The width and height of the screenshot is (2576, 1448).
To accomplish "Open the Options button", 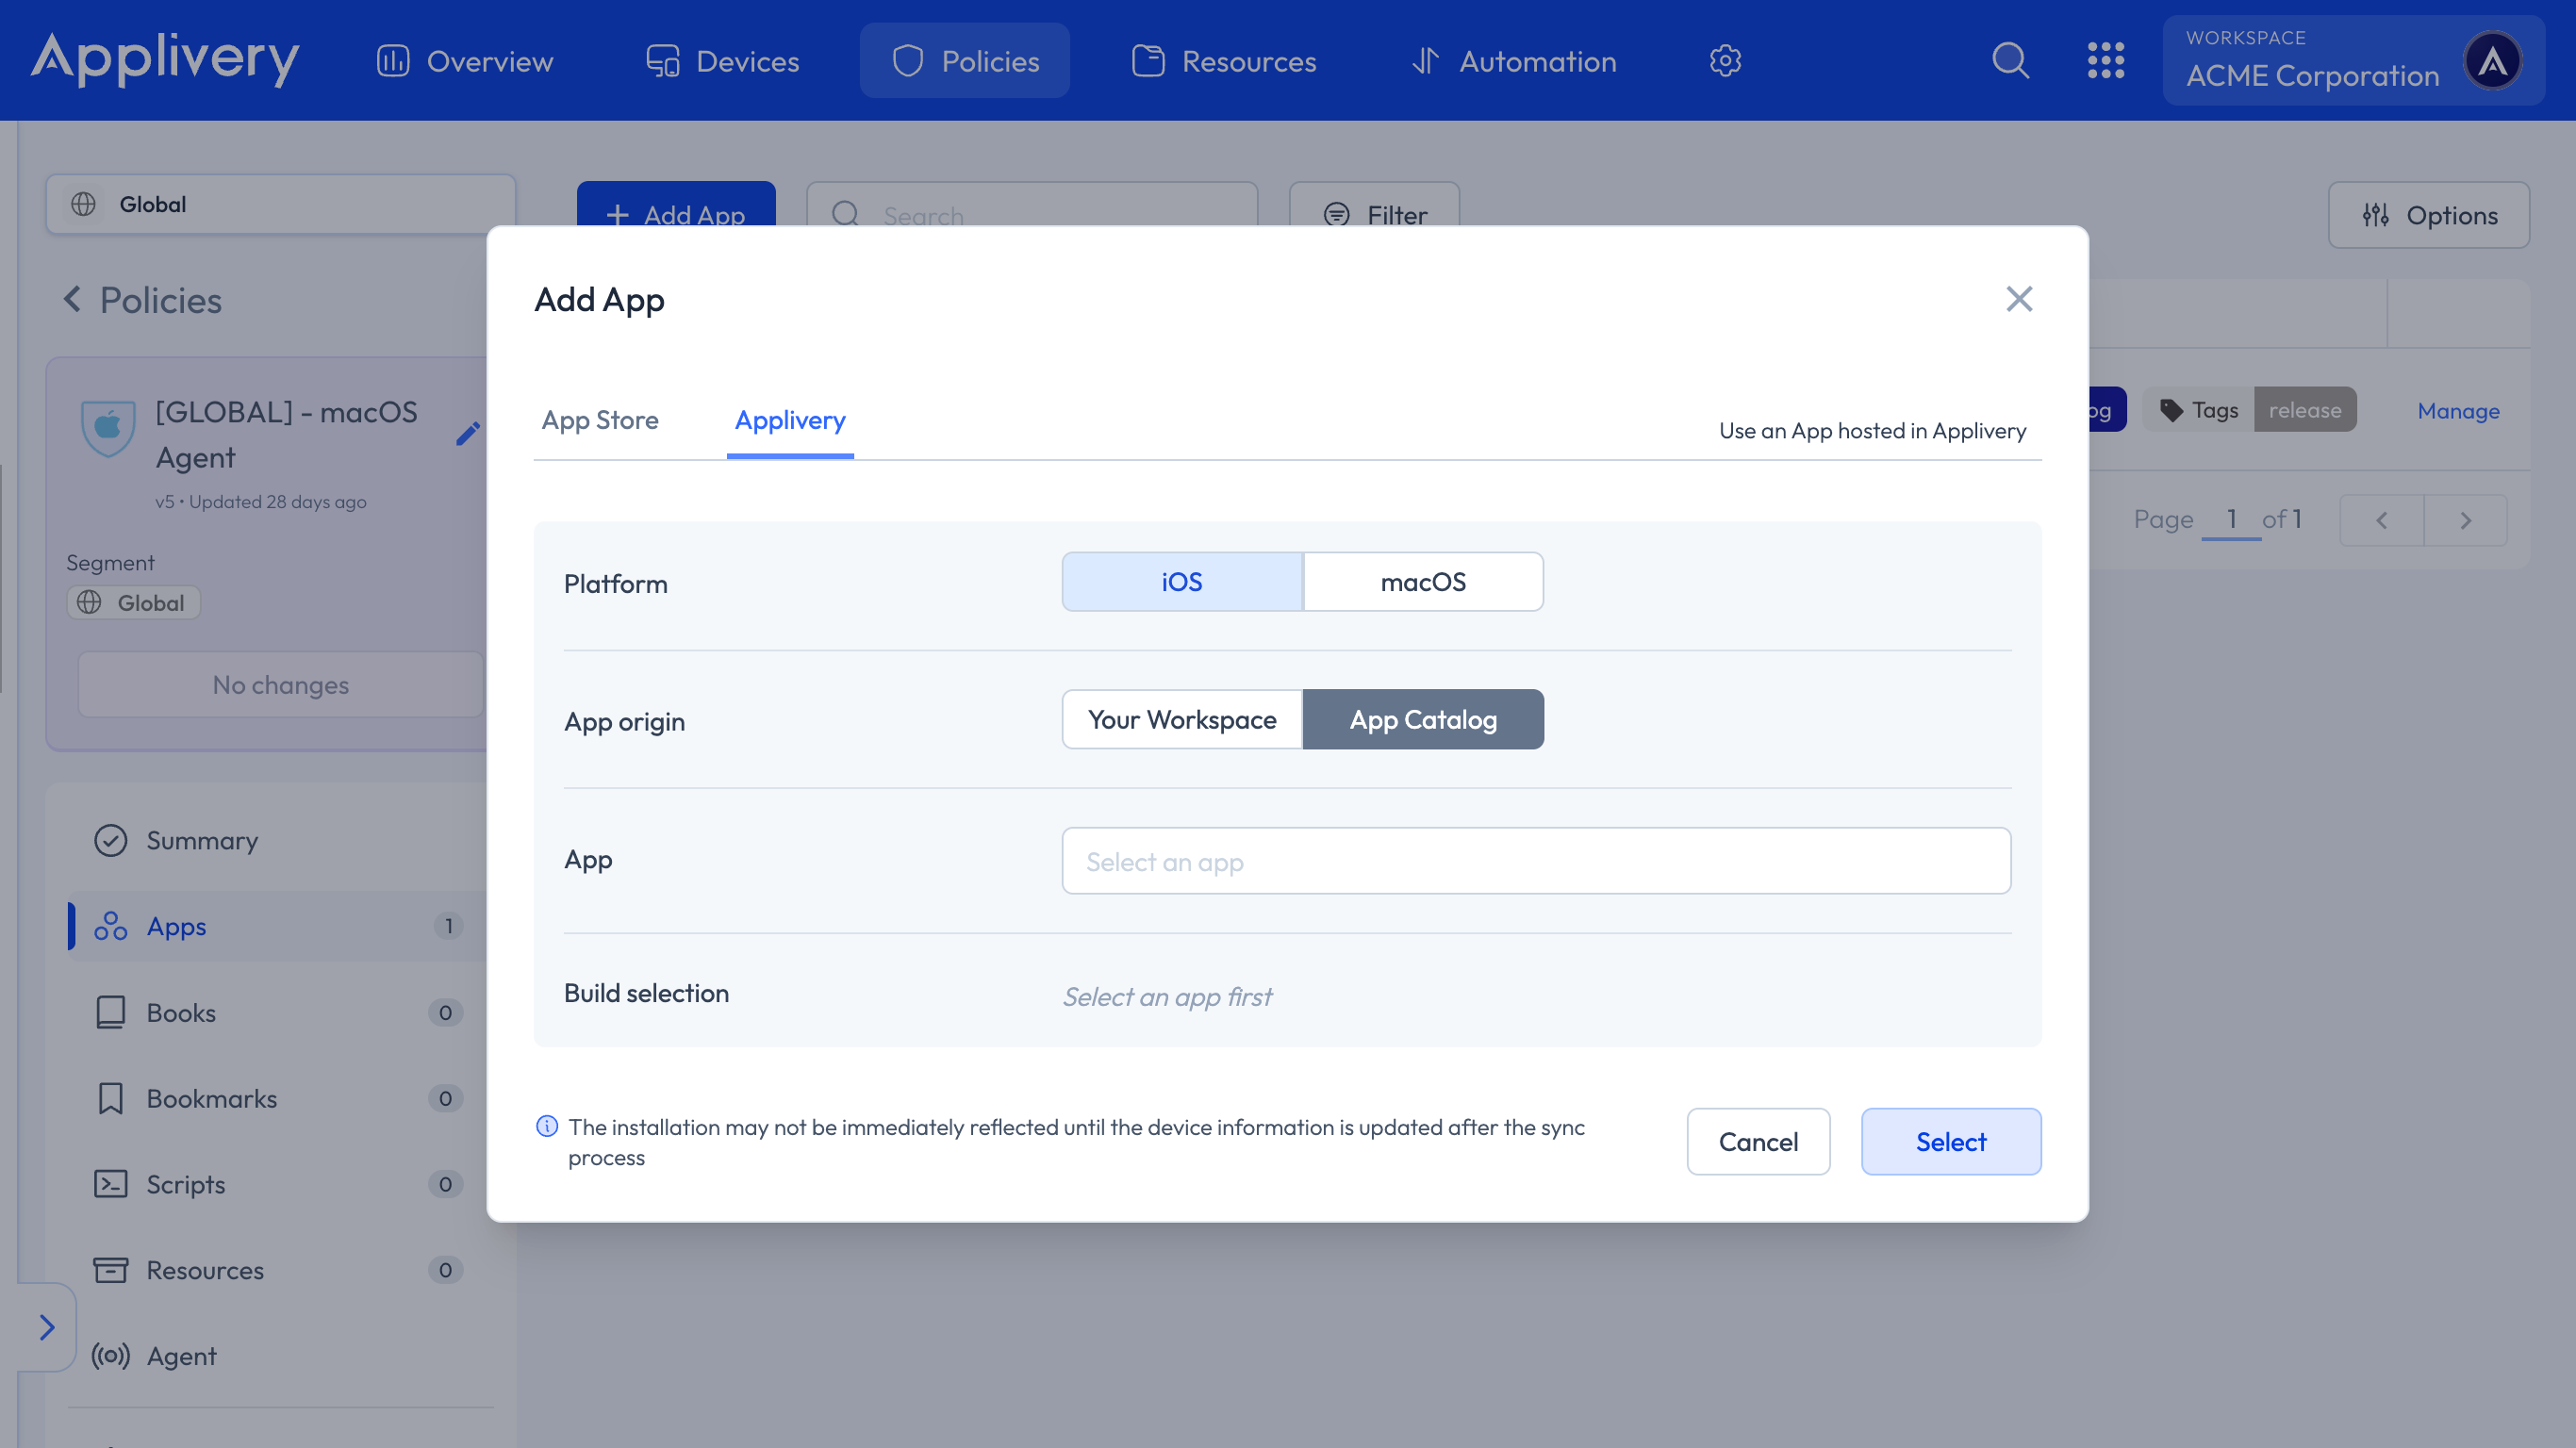I will [2429, 215].
